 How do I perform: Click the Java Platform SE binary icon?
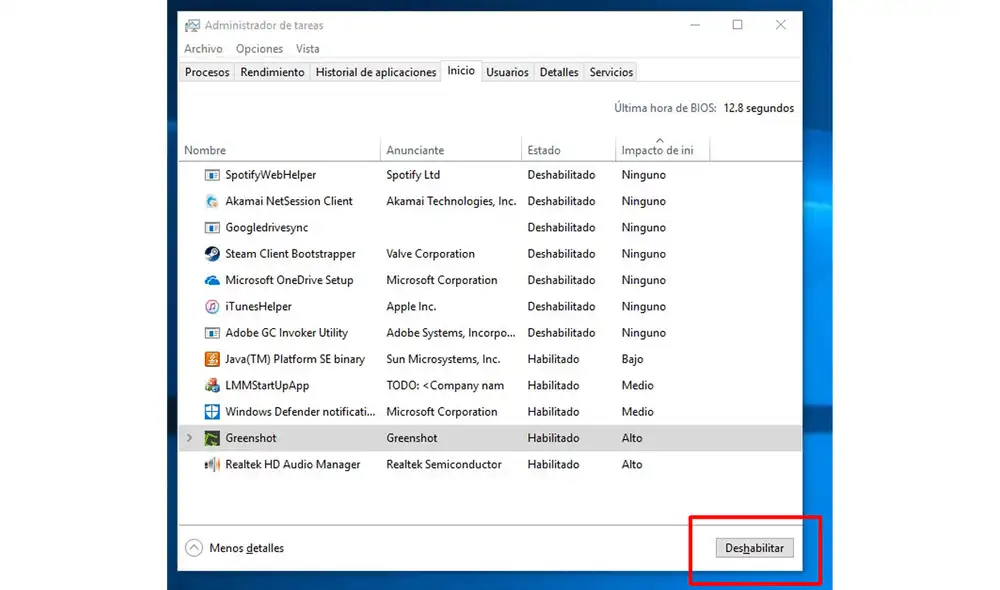click(x=212, y=359)
